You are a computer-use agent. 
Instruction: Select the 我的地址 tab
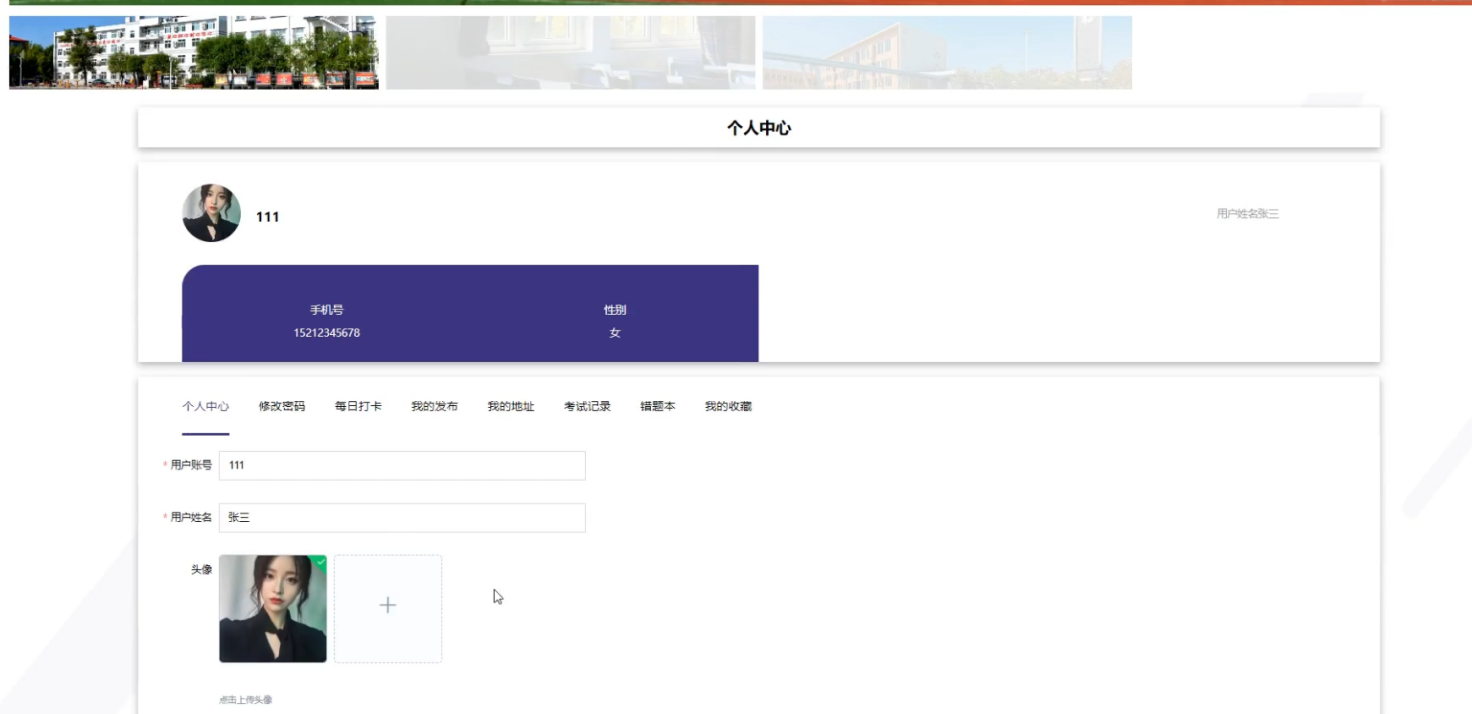[511, 407]
